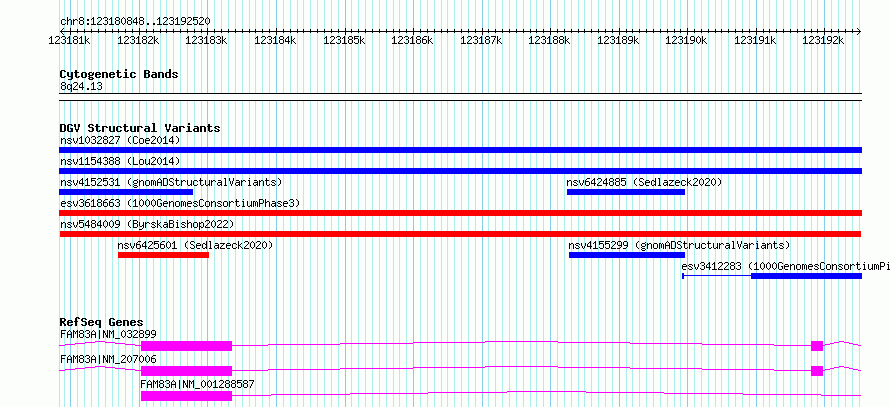This screenshot has width=890, height=407.
Task: Click the 123192k ruler label
Action: click(823, 40)
